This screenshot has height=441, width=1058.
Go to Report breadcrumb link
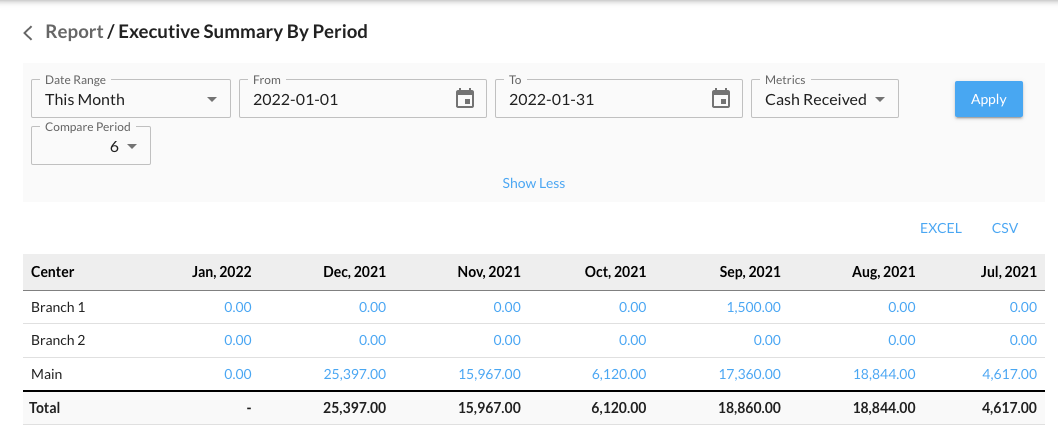(74, 32)
